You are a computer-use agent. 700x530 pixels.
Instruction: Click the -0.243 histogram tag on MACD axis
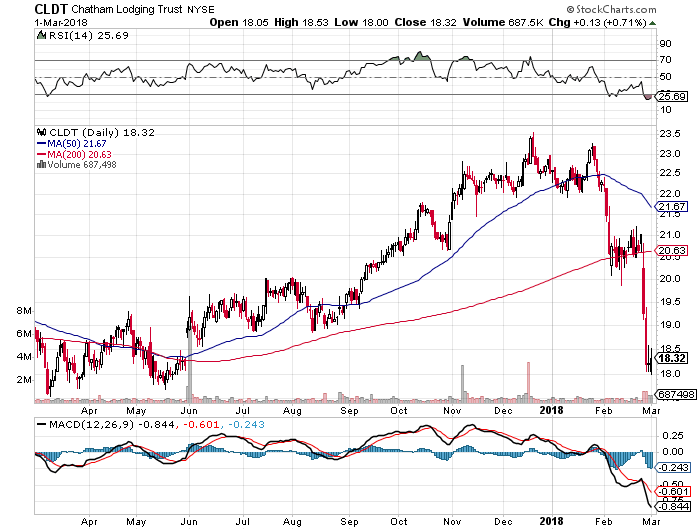click(x=674, y=467)
